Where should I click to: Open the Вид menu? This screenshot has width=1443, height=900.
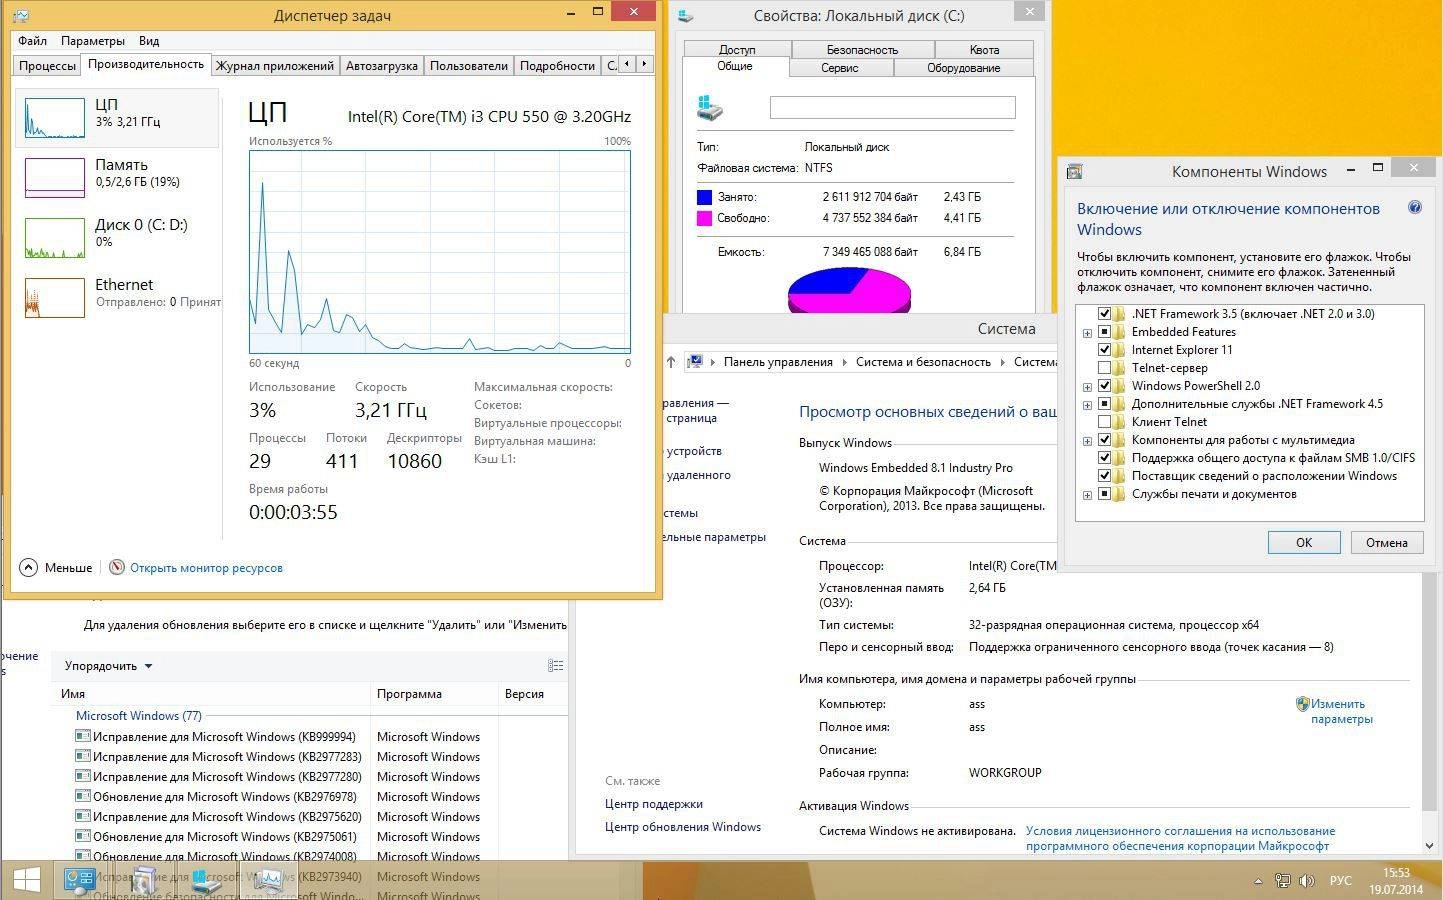[149, 41]
